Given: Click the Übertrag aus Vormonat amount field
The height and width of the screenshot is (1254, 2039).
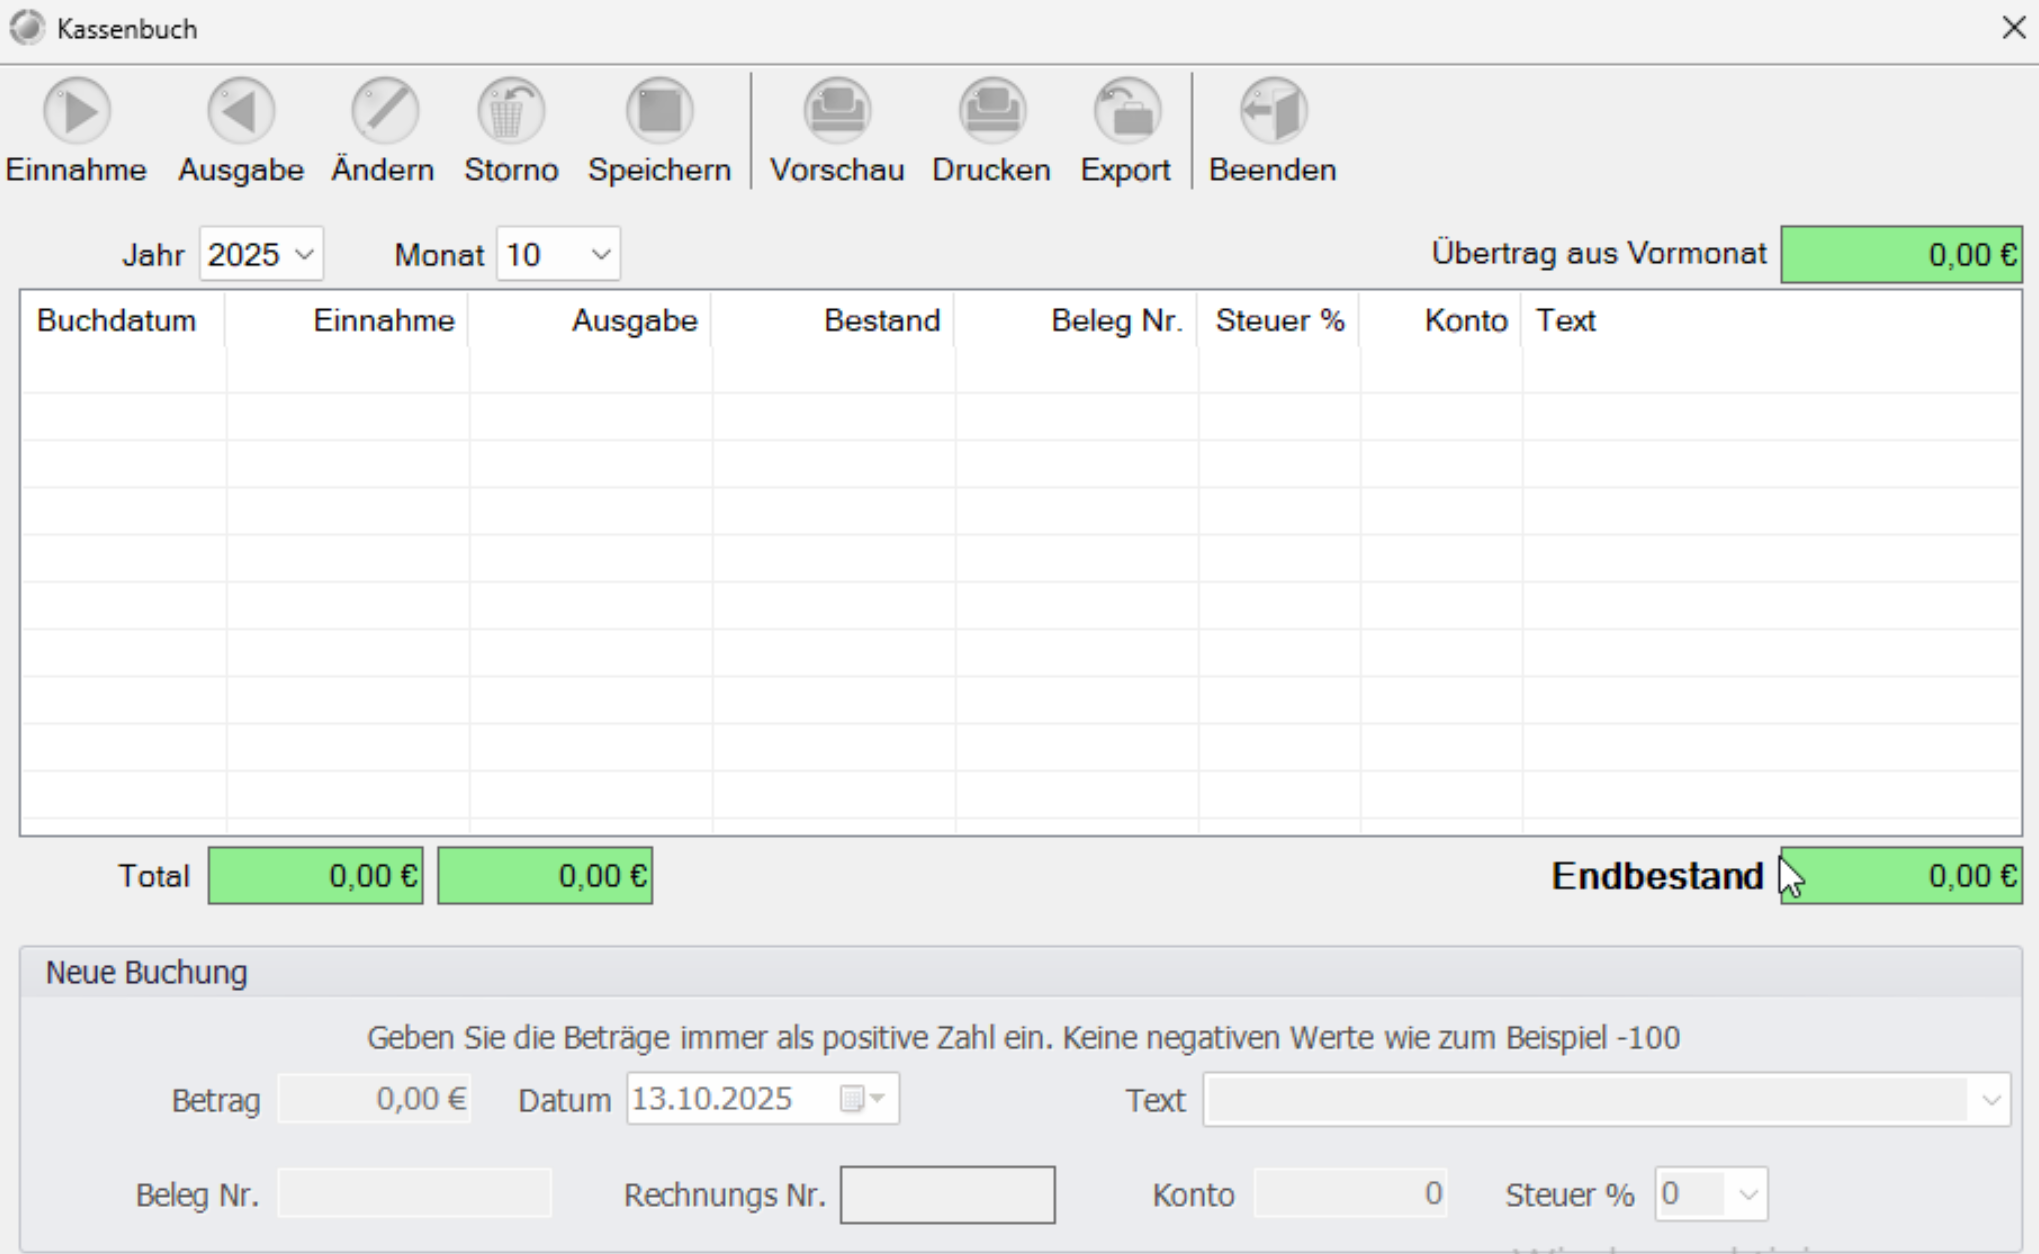Looking at the screenshot, I should [x=1901, y=254].
